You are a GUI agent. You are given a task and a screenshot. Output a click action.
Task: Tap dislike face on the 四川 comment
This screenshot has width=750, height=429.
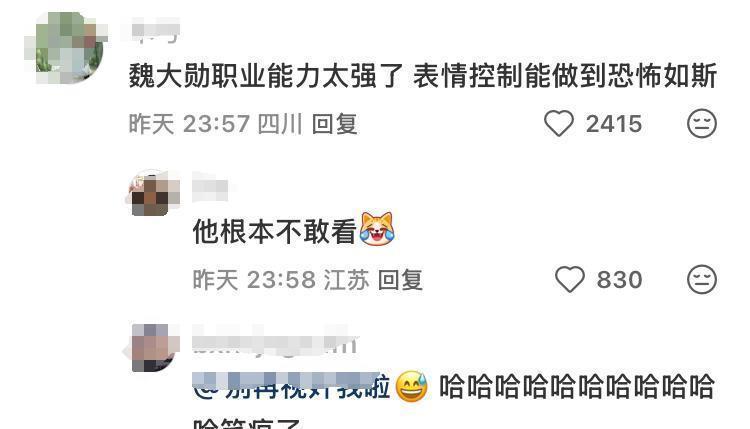[702, 123]
